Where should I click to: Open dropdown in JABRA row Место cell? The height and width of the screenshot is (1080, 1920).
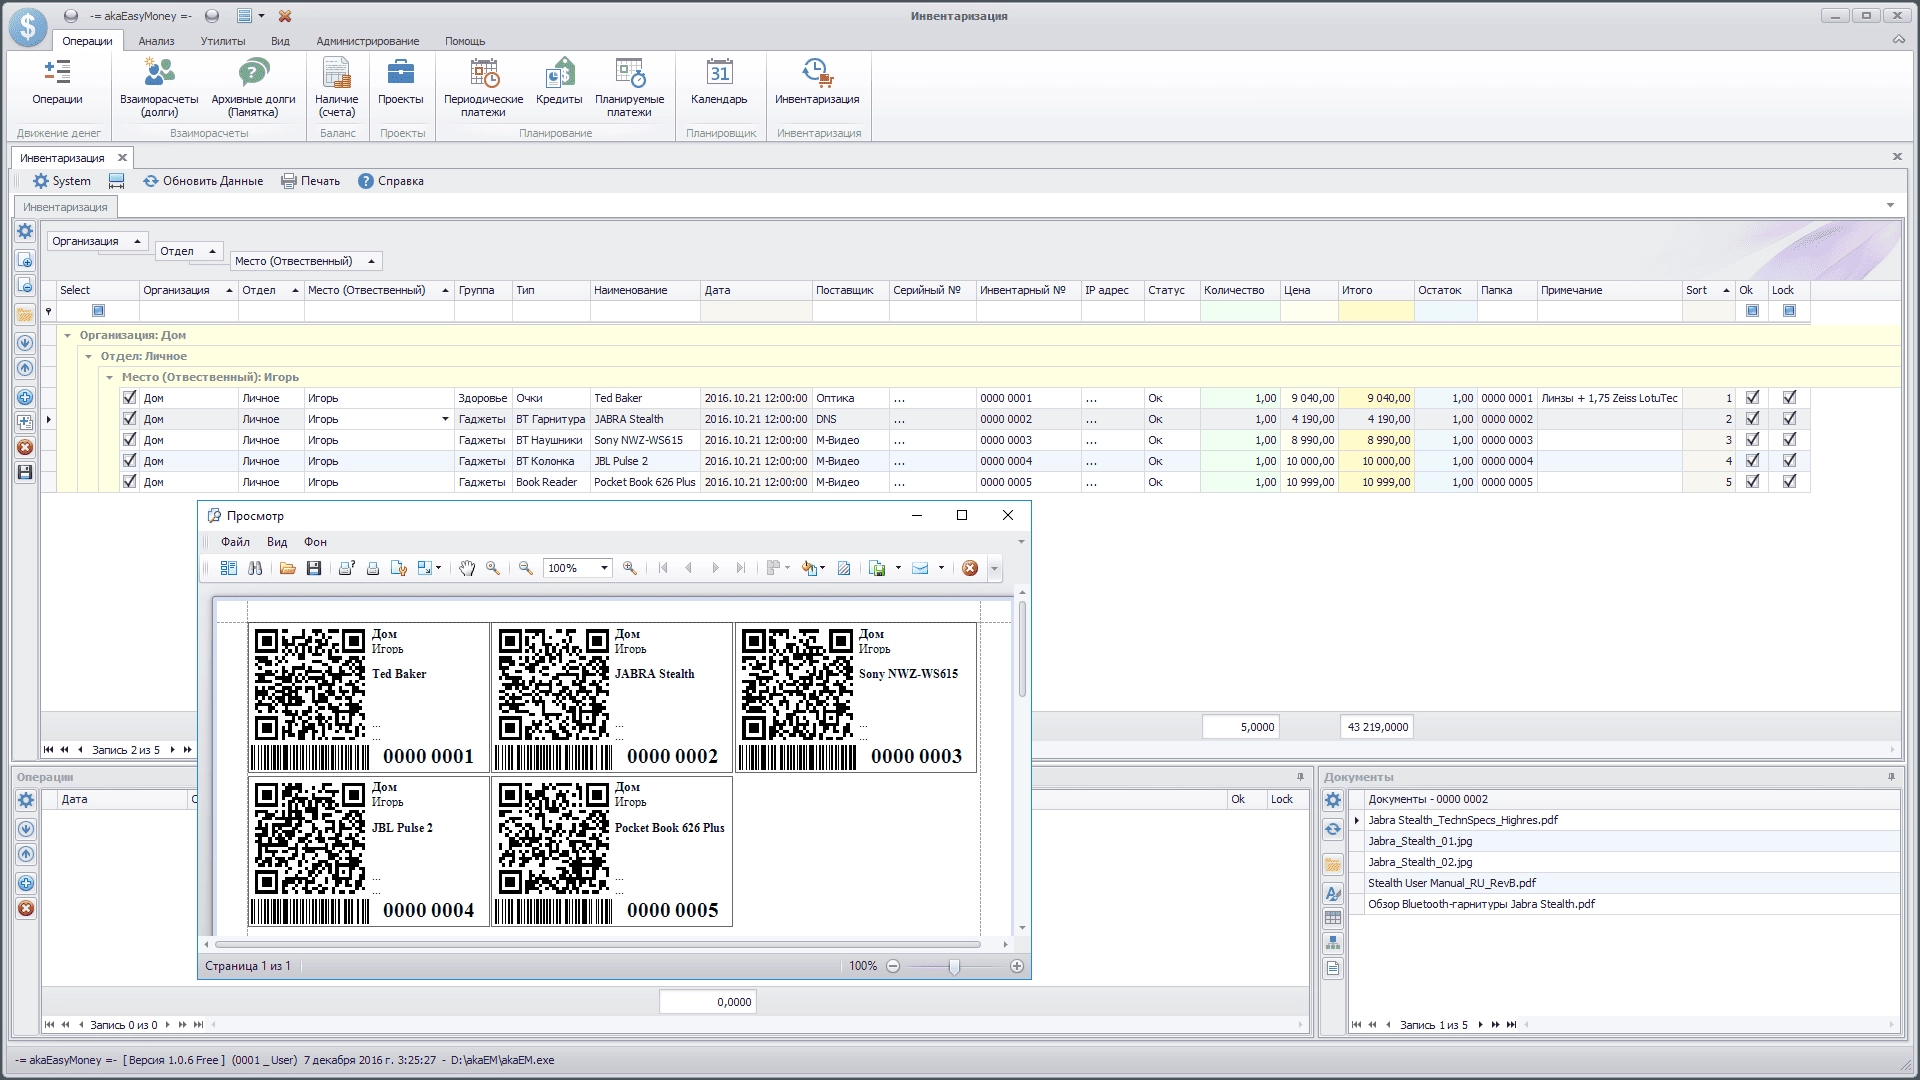point(445,419)
